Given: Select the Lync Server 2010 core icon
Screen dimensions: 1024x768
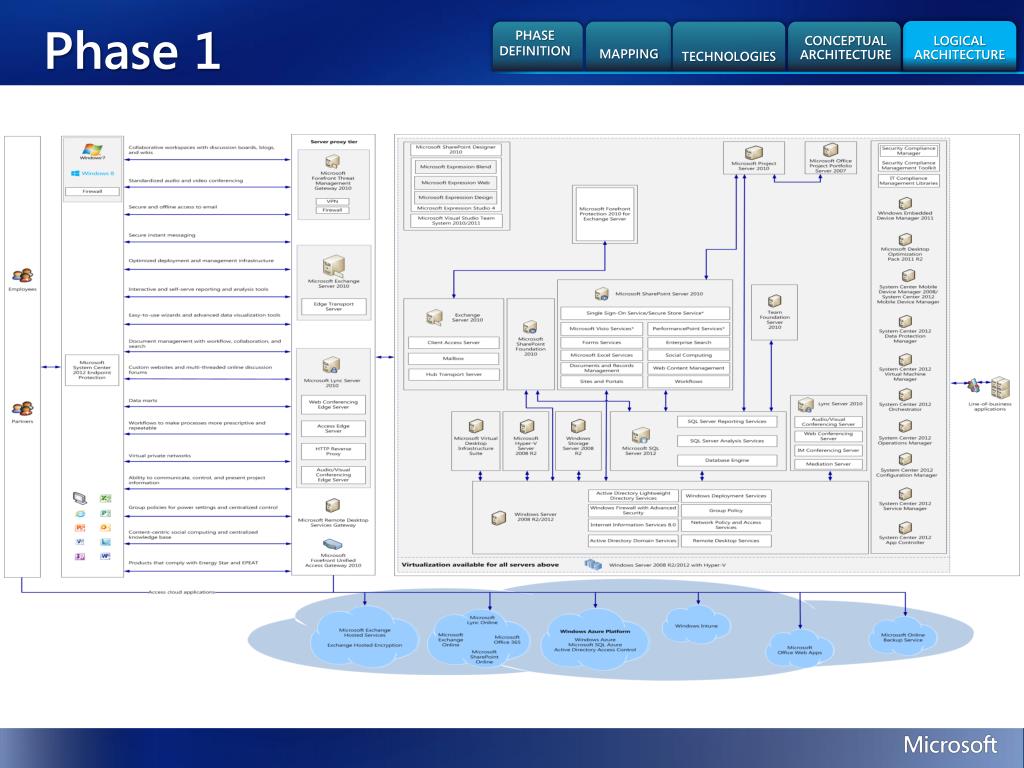Looking at the screenshot, I should coord(805,404).
